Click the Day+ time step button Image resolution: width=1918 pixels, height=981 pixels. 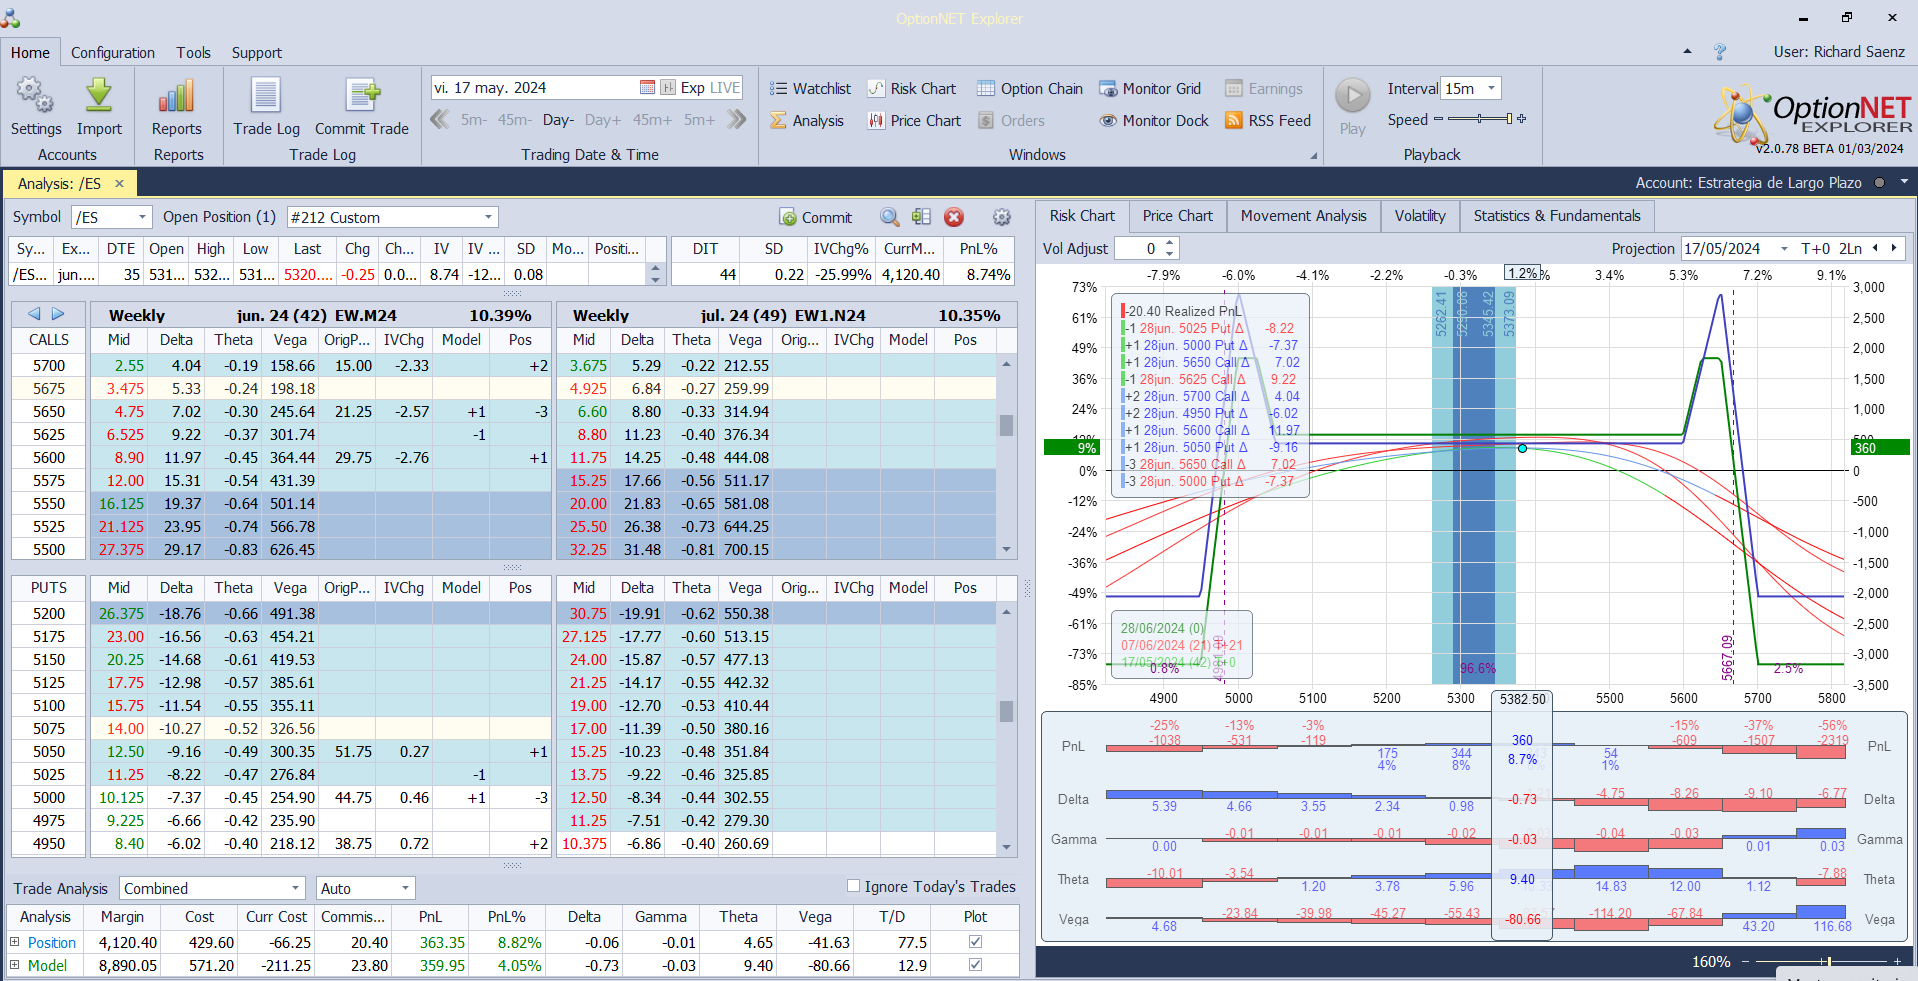click(x=603, y=120)
